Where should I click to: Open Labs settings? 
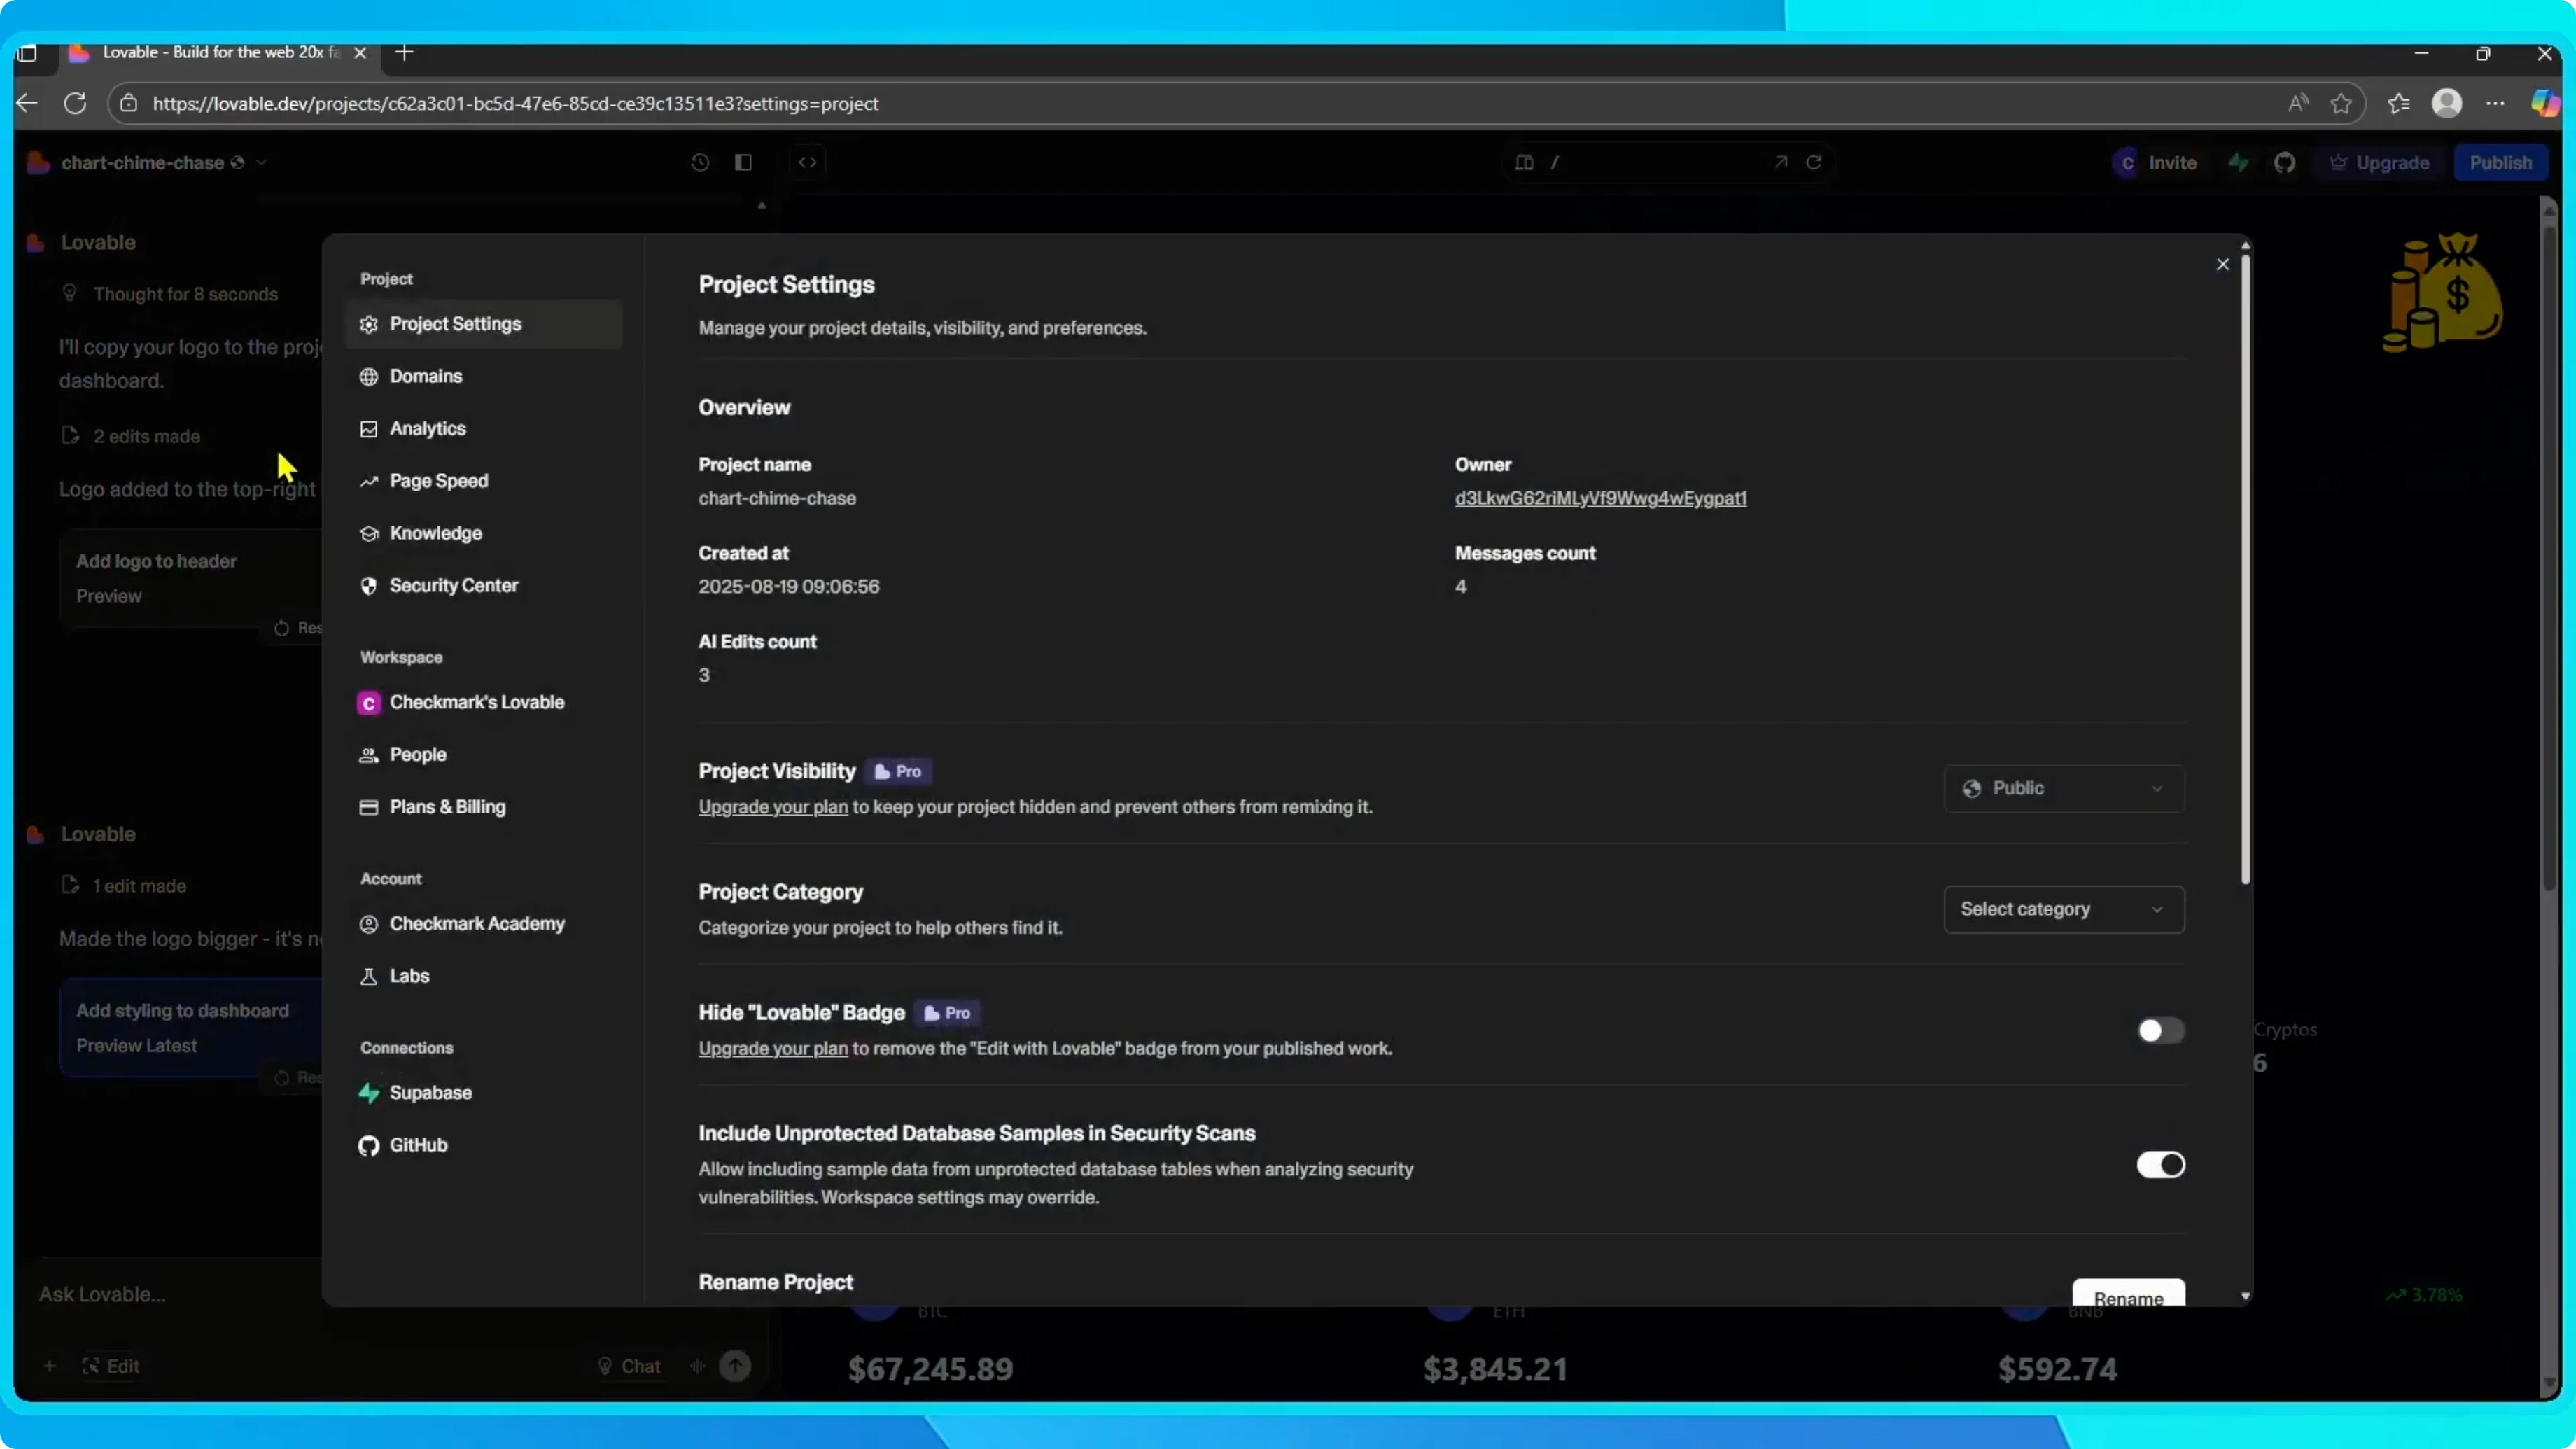(484, 976)
